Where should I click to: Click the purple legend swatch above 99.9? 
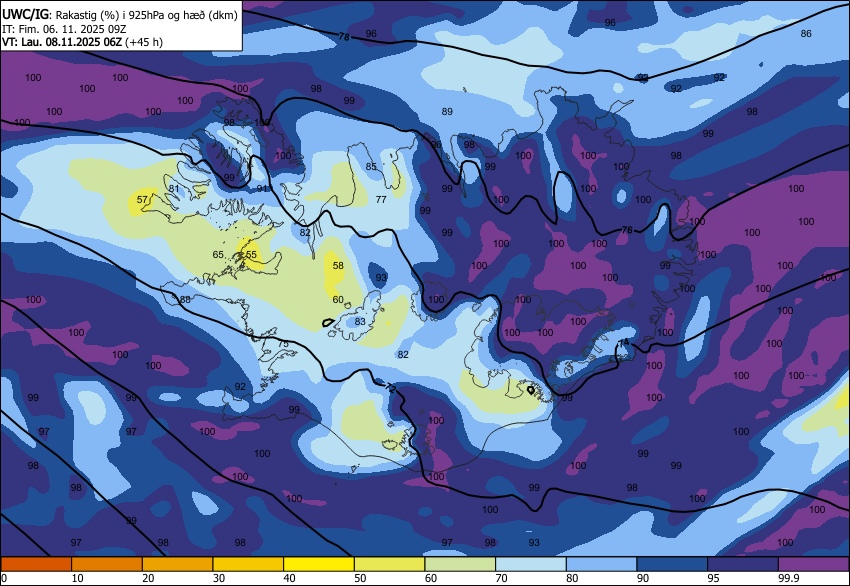pyautogui.click(x=814, y=564)
